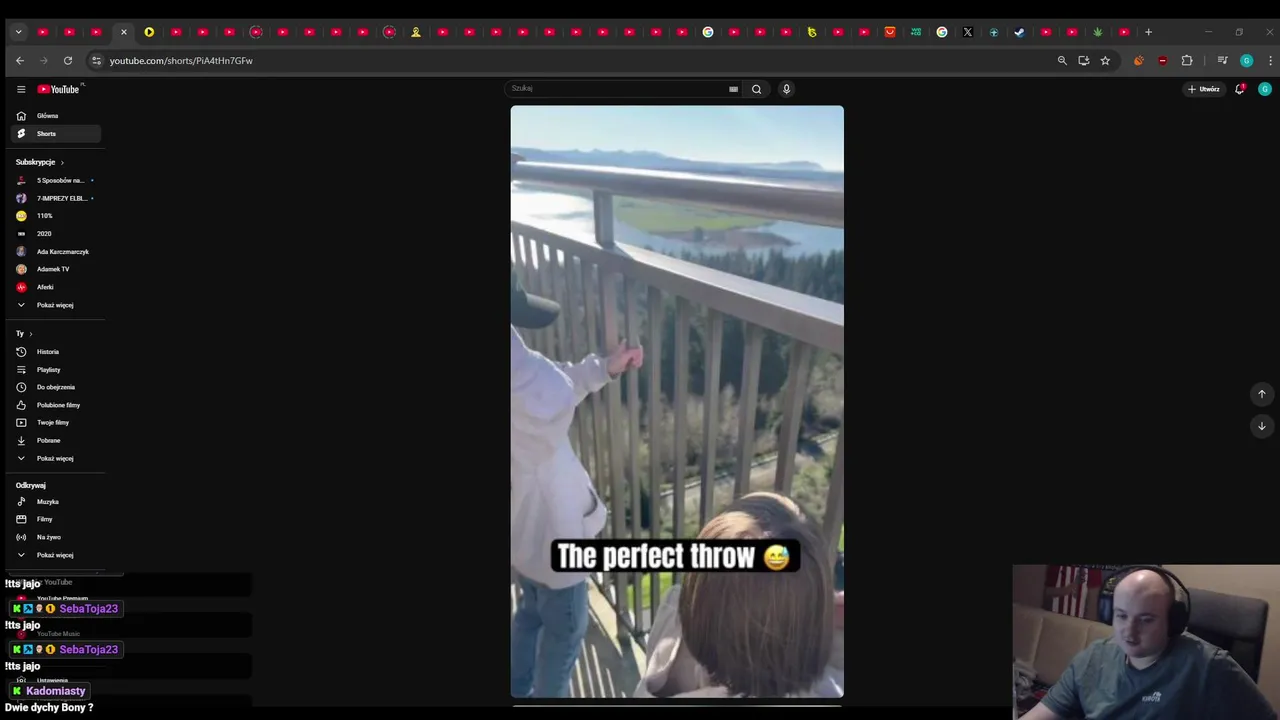Open YouTube notifications bell
1280x720 pixels.
click(x=1240, y=89)
